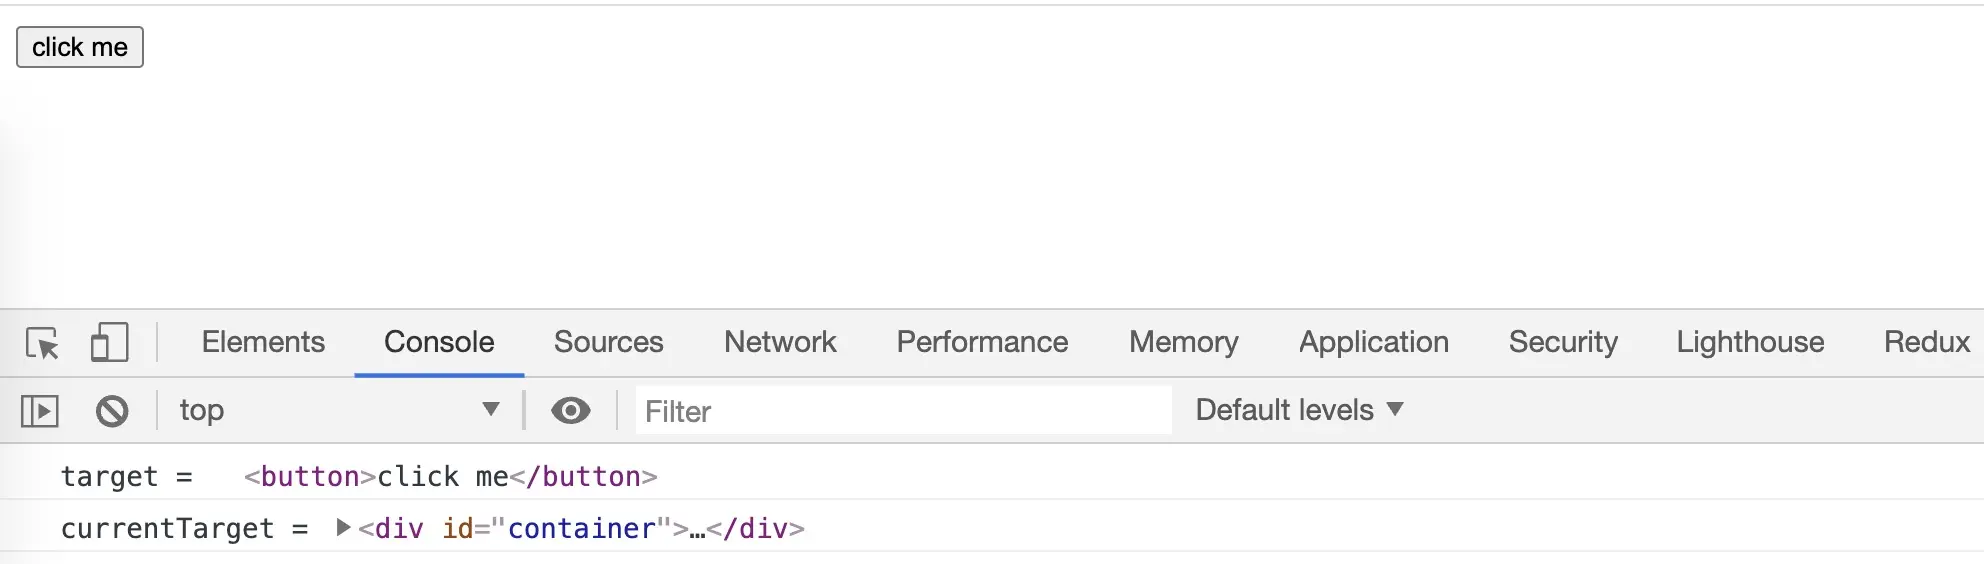Viewport: 1984px width, 564px height.
Task: Switch to the Sources tab
Action: point(608,342)
